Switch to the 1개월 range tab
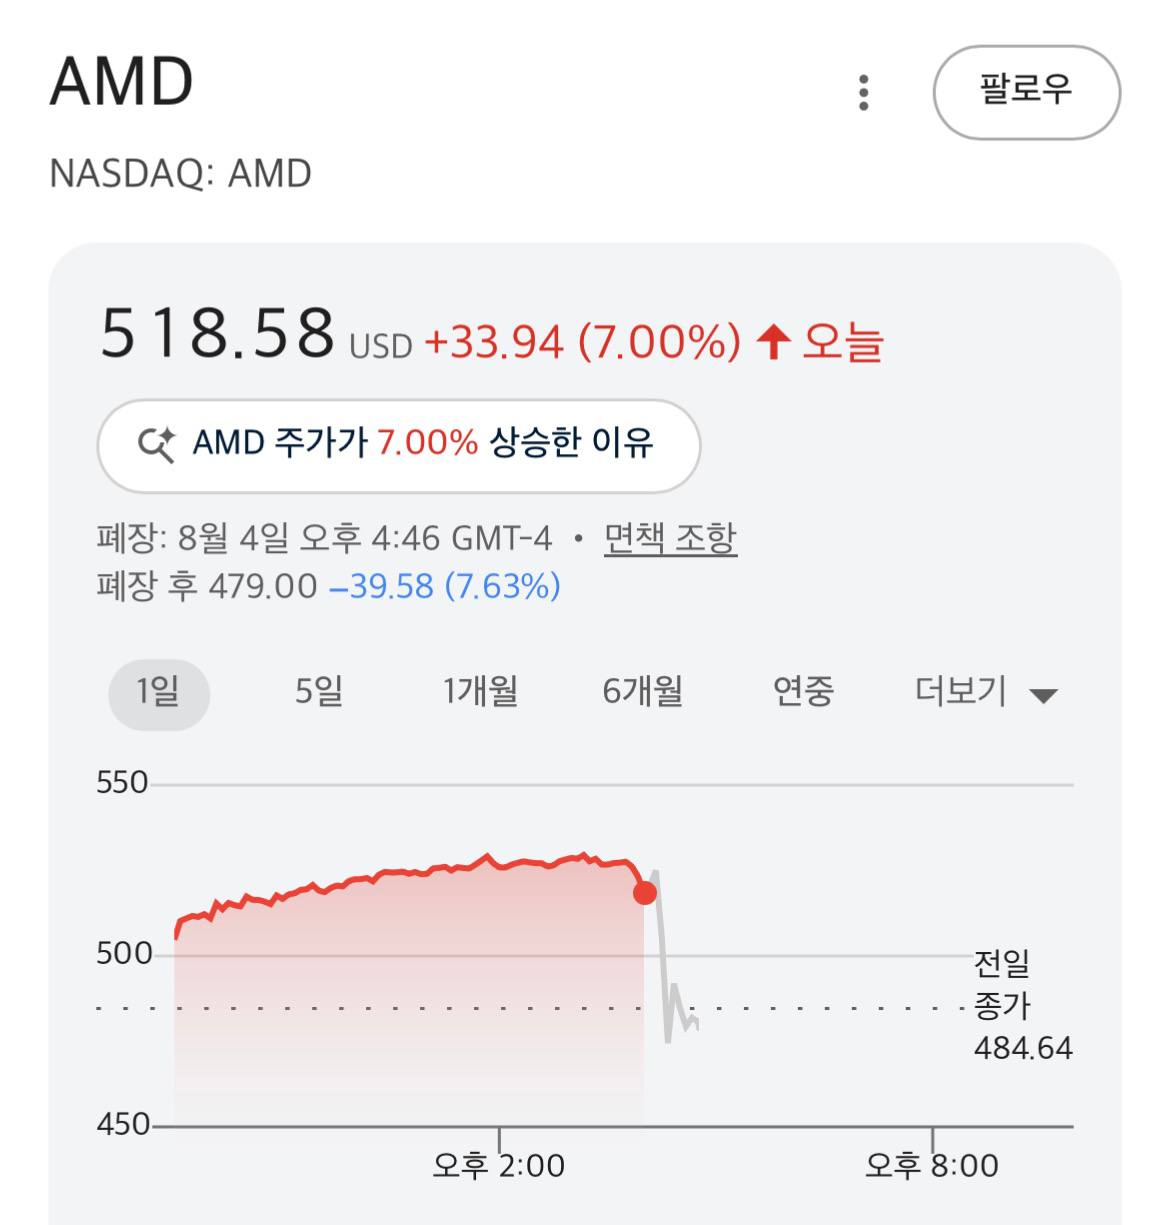This screenshot has height=1225, width=1170. 480,692
